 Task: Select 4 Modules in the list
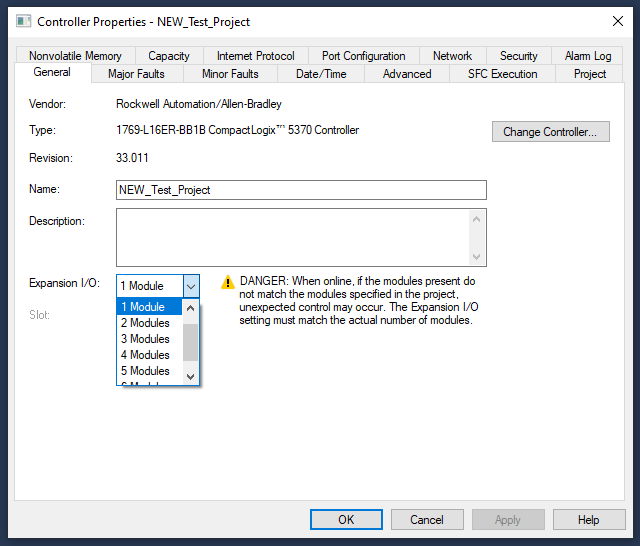click(149, 355)
